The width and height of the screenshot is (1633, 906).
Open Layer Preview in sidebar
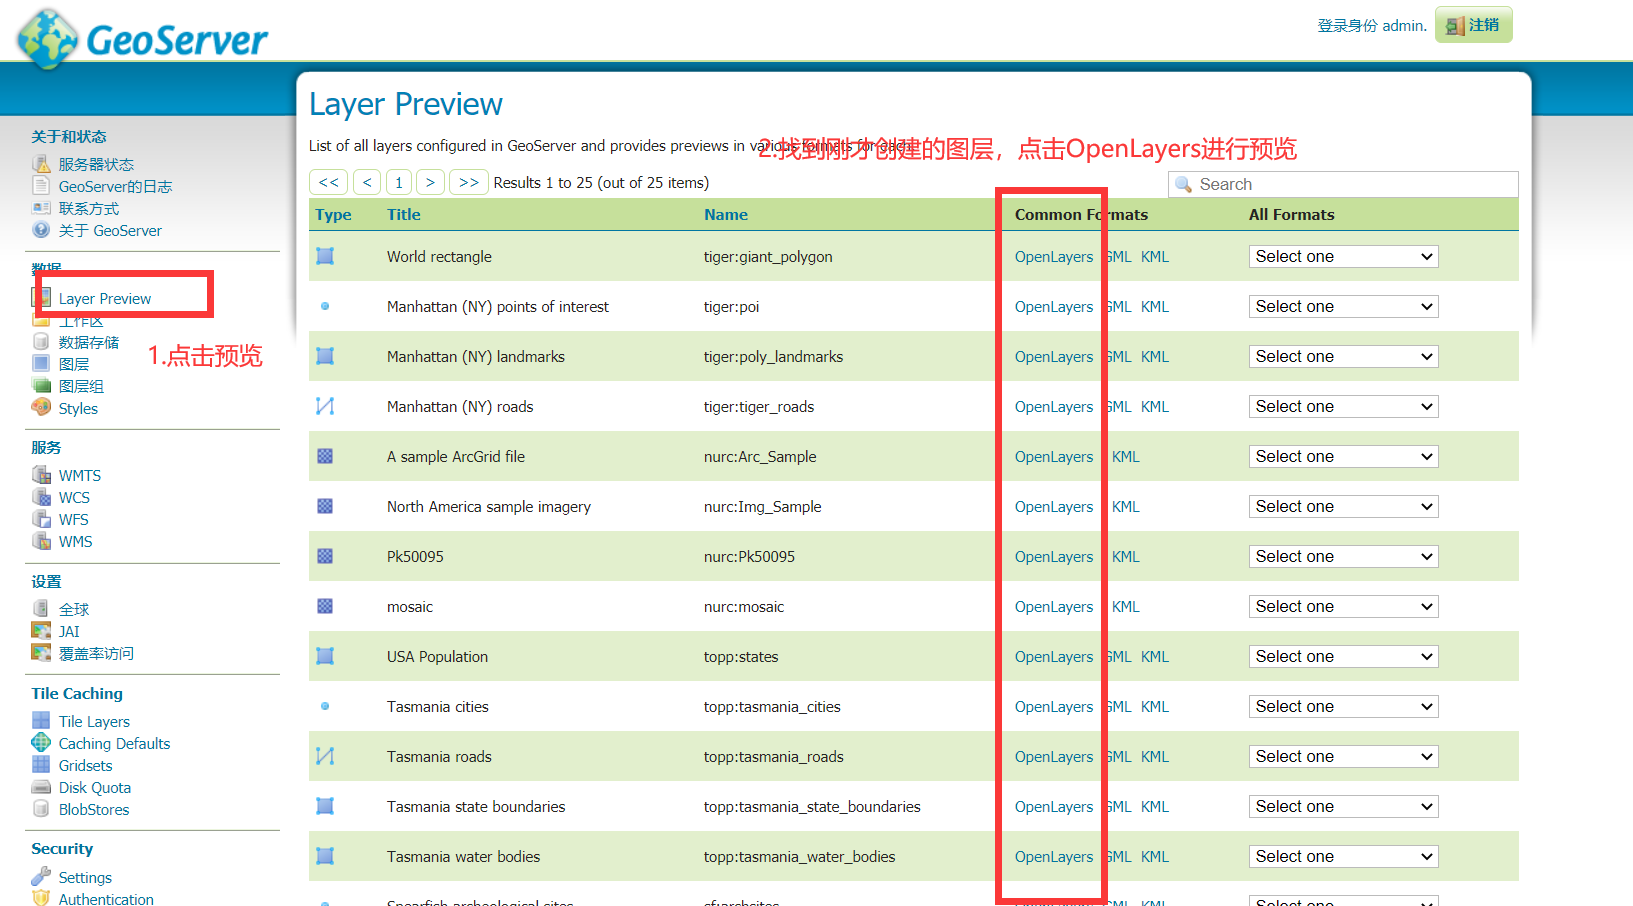click(x=105, y=298)
